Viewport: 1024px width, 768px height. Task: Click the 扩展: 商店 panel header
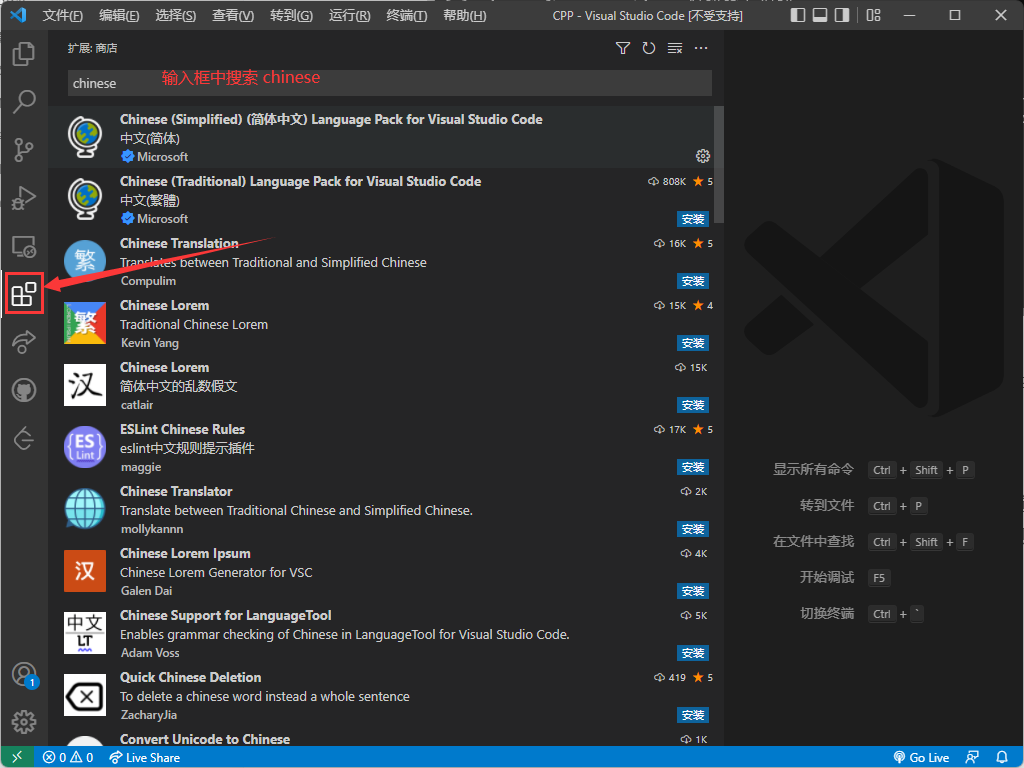point(93,48)
